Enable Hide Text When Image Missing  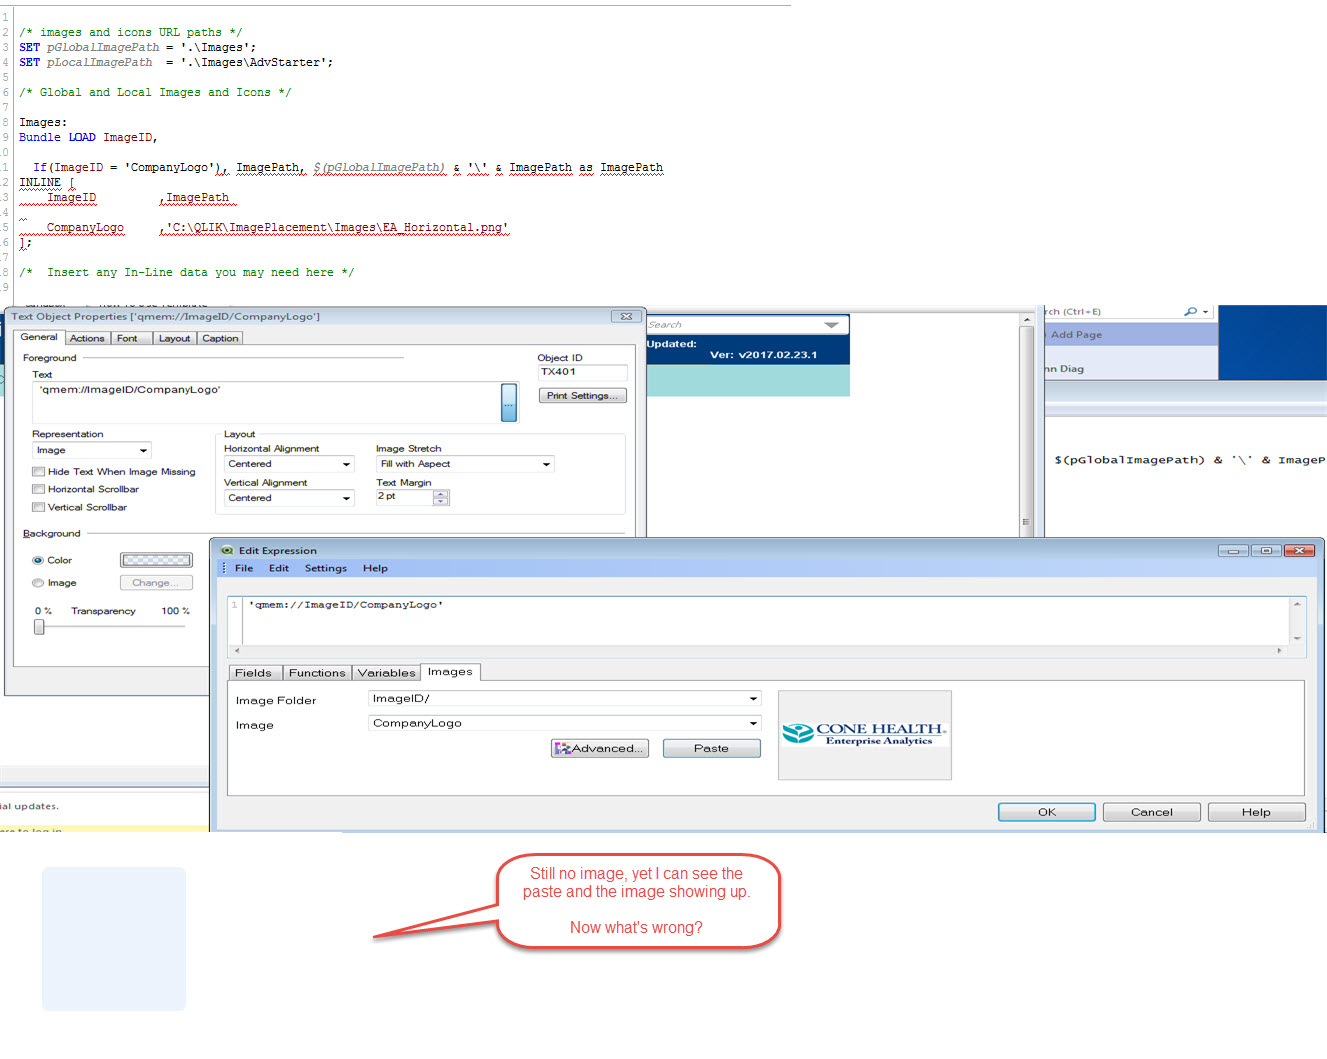pos(38,472)
